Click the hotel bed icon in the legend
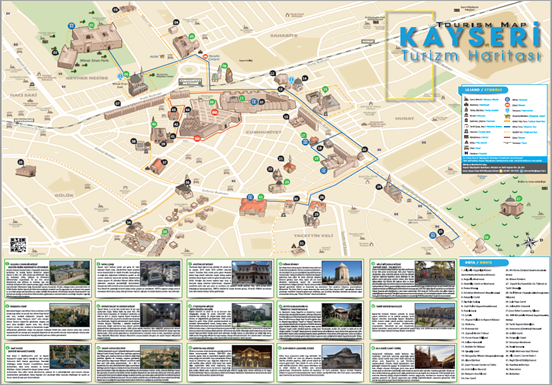The height and width of the screenshot is (385, 552). point(466,147)
